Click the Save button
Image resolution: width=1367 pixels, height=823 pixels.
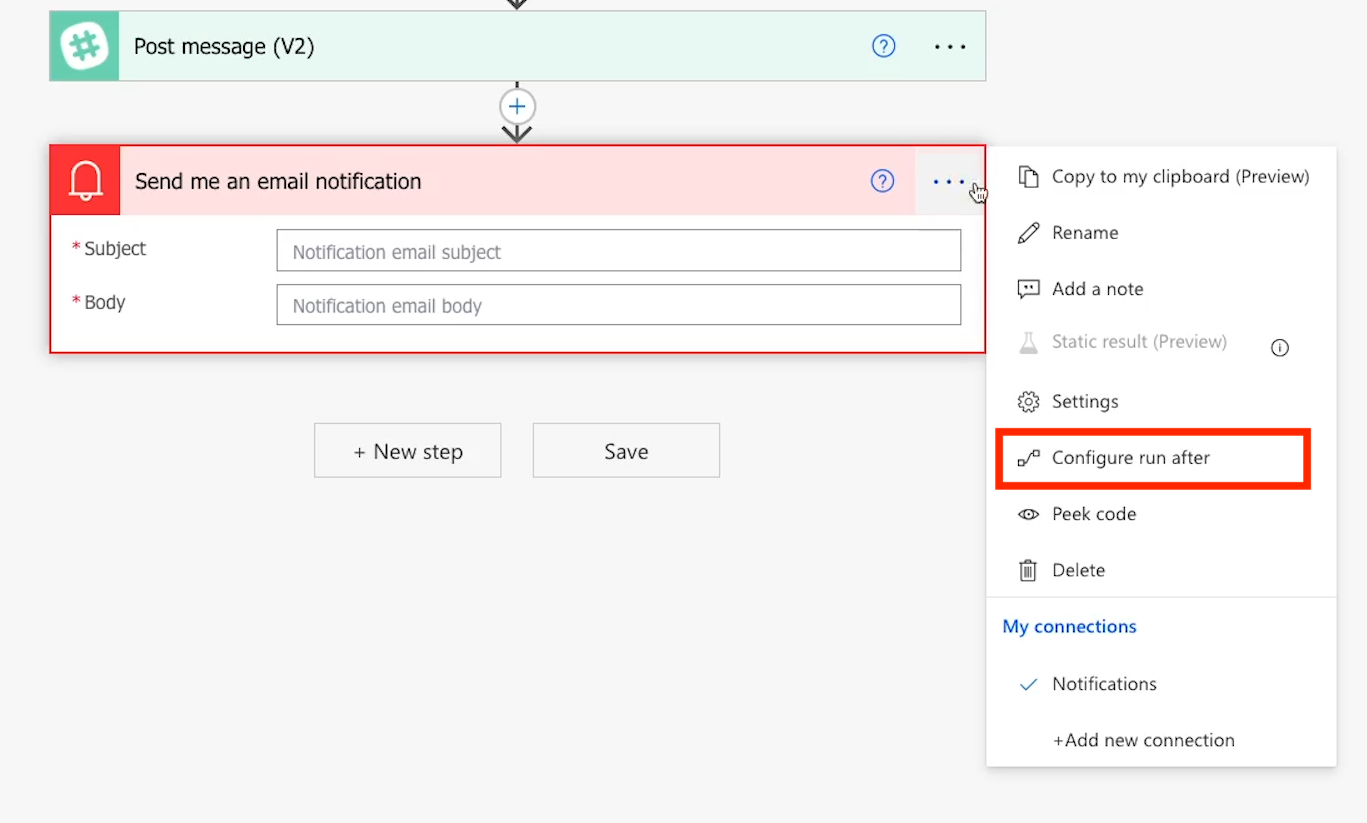coord(626,451)
